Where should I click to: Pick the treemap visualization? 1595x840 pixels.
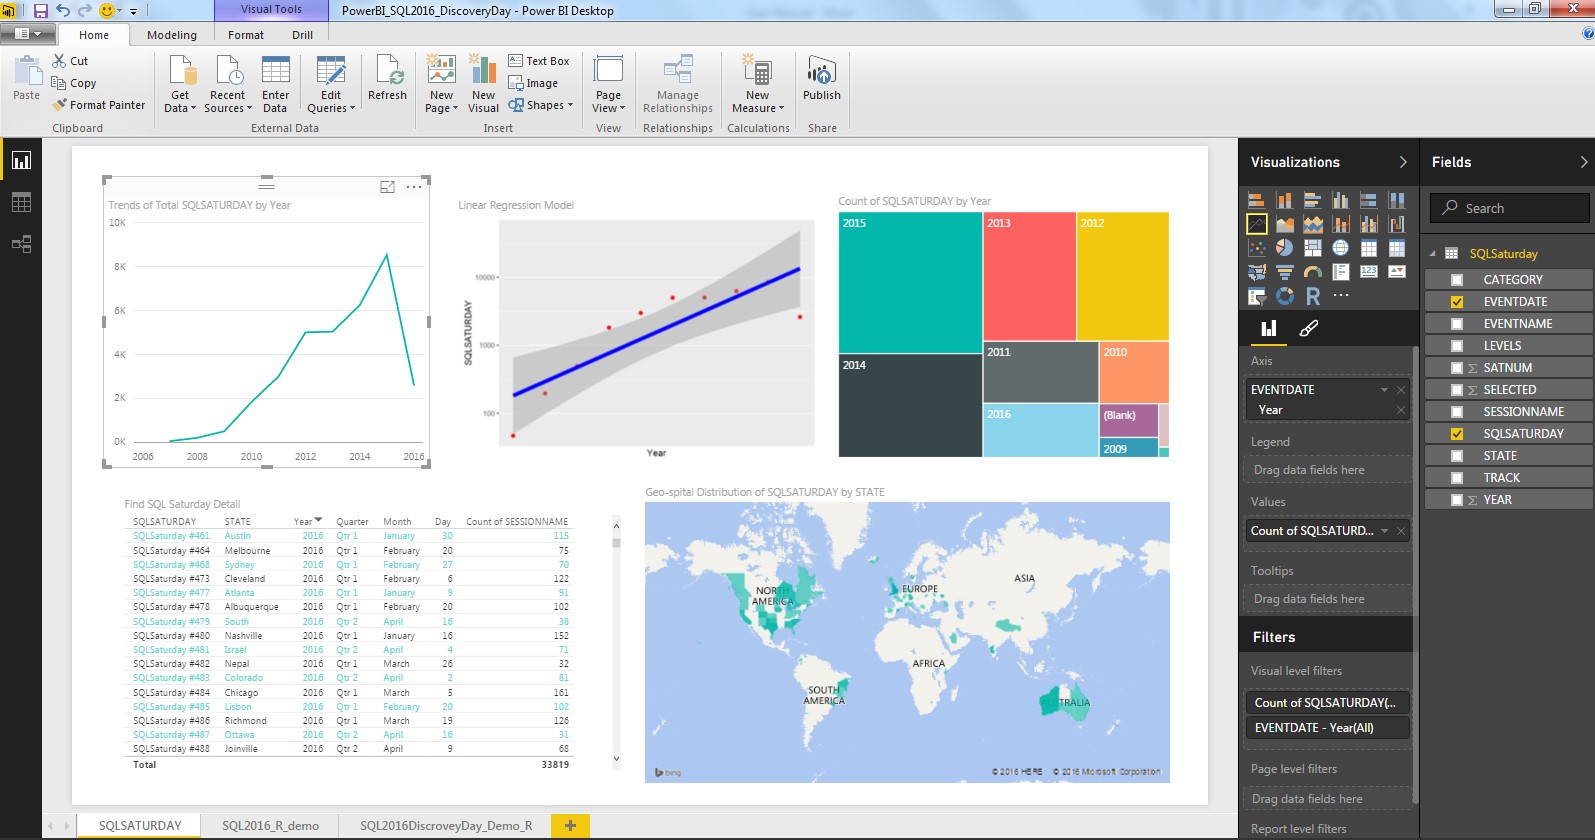[x=1313, y=247]
